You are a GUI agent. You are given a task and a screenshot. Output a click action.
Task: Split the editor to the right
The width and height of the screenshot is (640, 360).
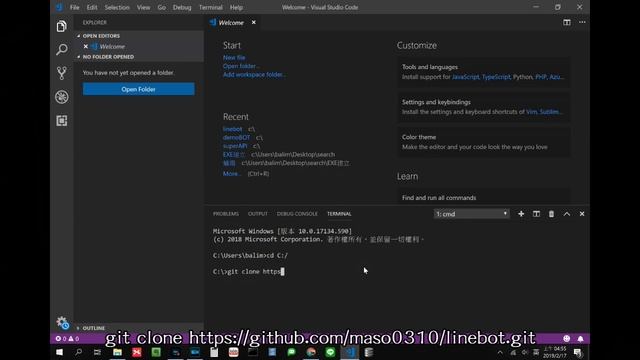[x=567, y=22]
